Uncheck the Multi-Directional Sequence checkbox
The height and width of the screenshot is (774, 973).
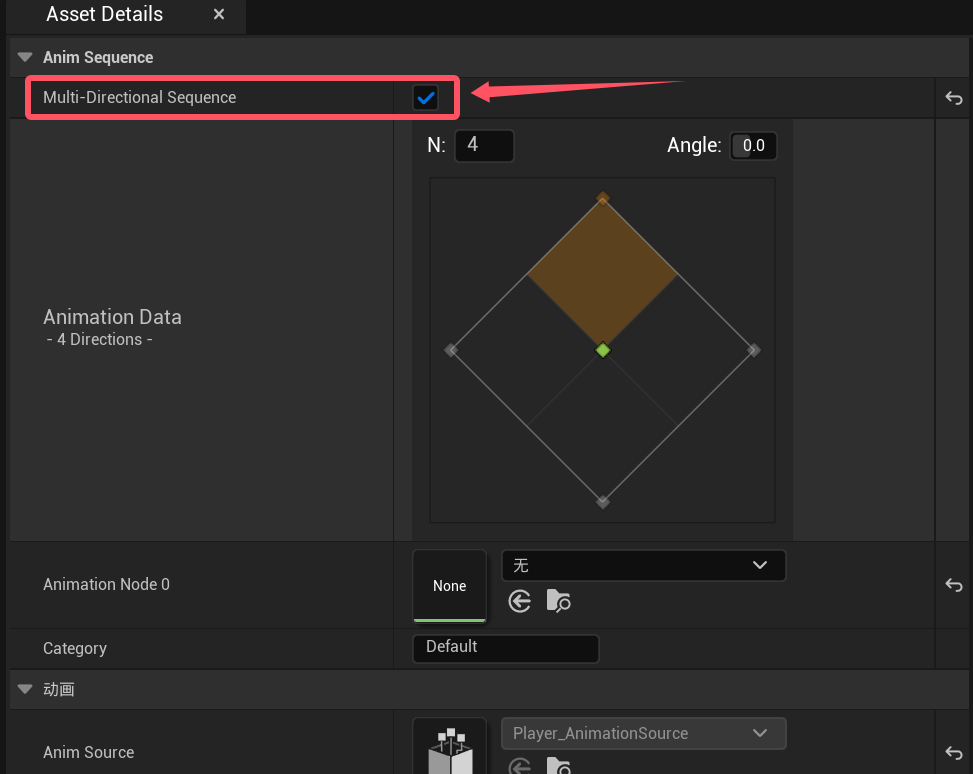tap(426, 97)
